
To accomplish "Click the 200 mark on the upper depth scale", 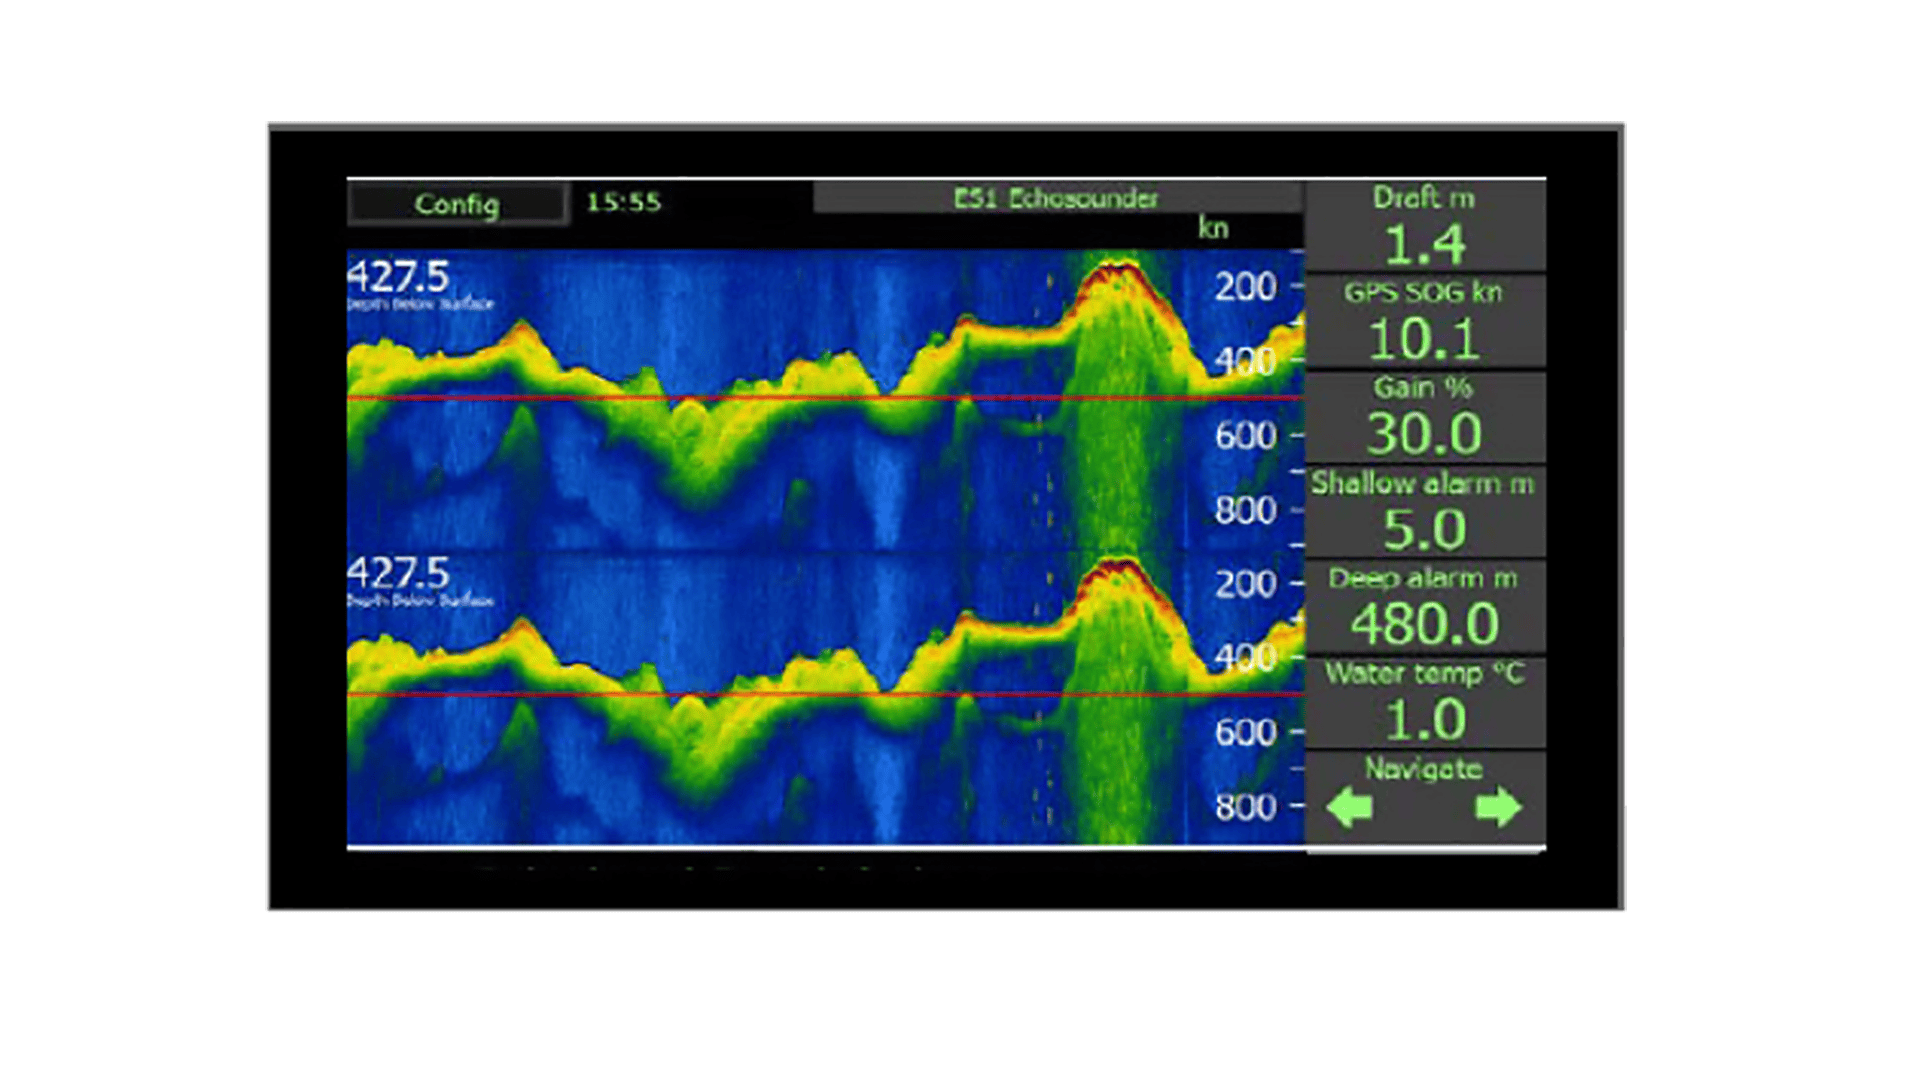I will pos(1245,287).
